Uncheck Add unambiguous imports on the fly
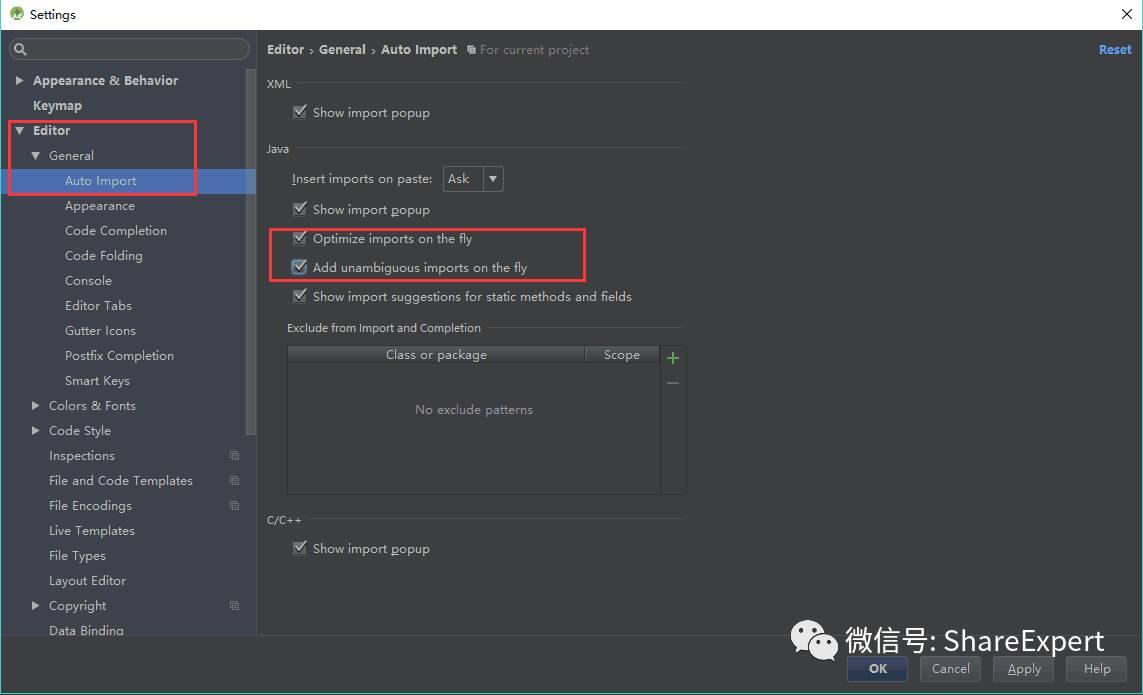This screenshot has height=695, width=1143. (299, 267)
